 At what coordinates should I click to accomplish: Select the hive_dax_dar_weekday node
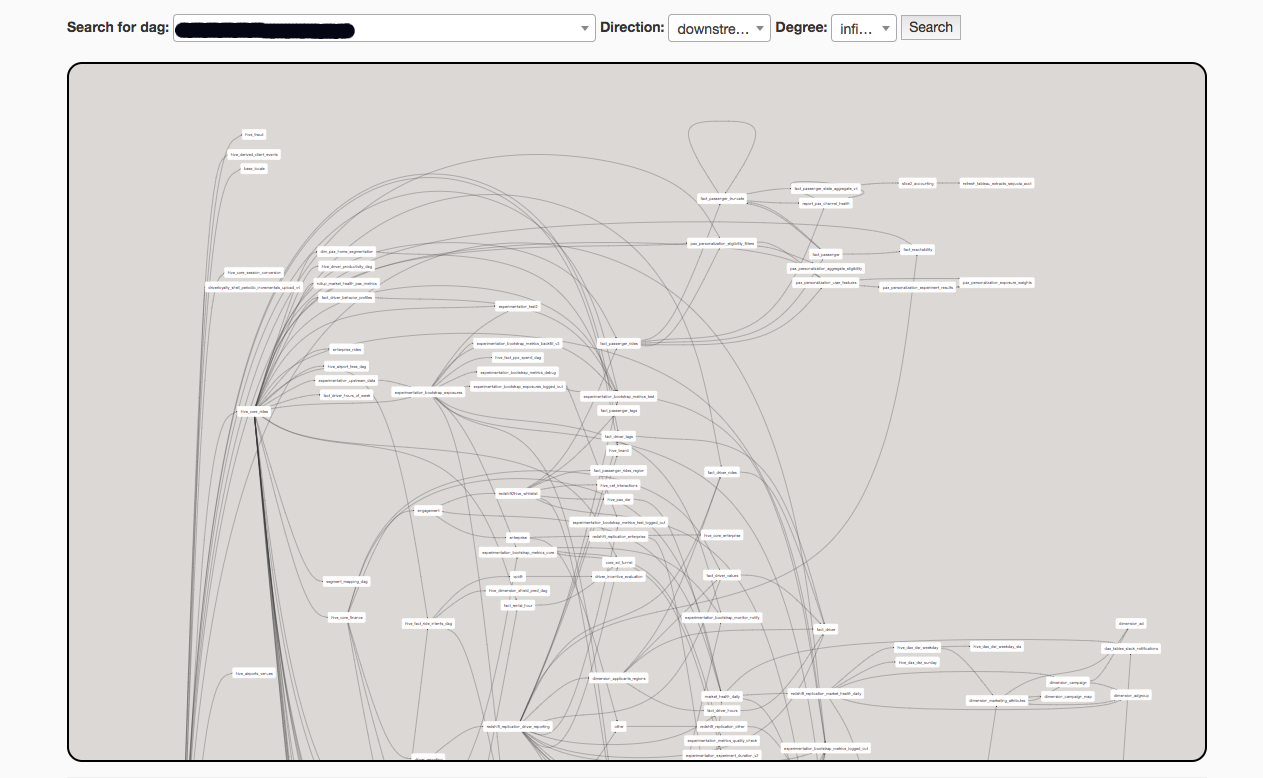pos(917,647)
